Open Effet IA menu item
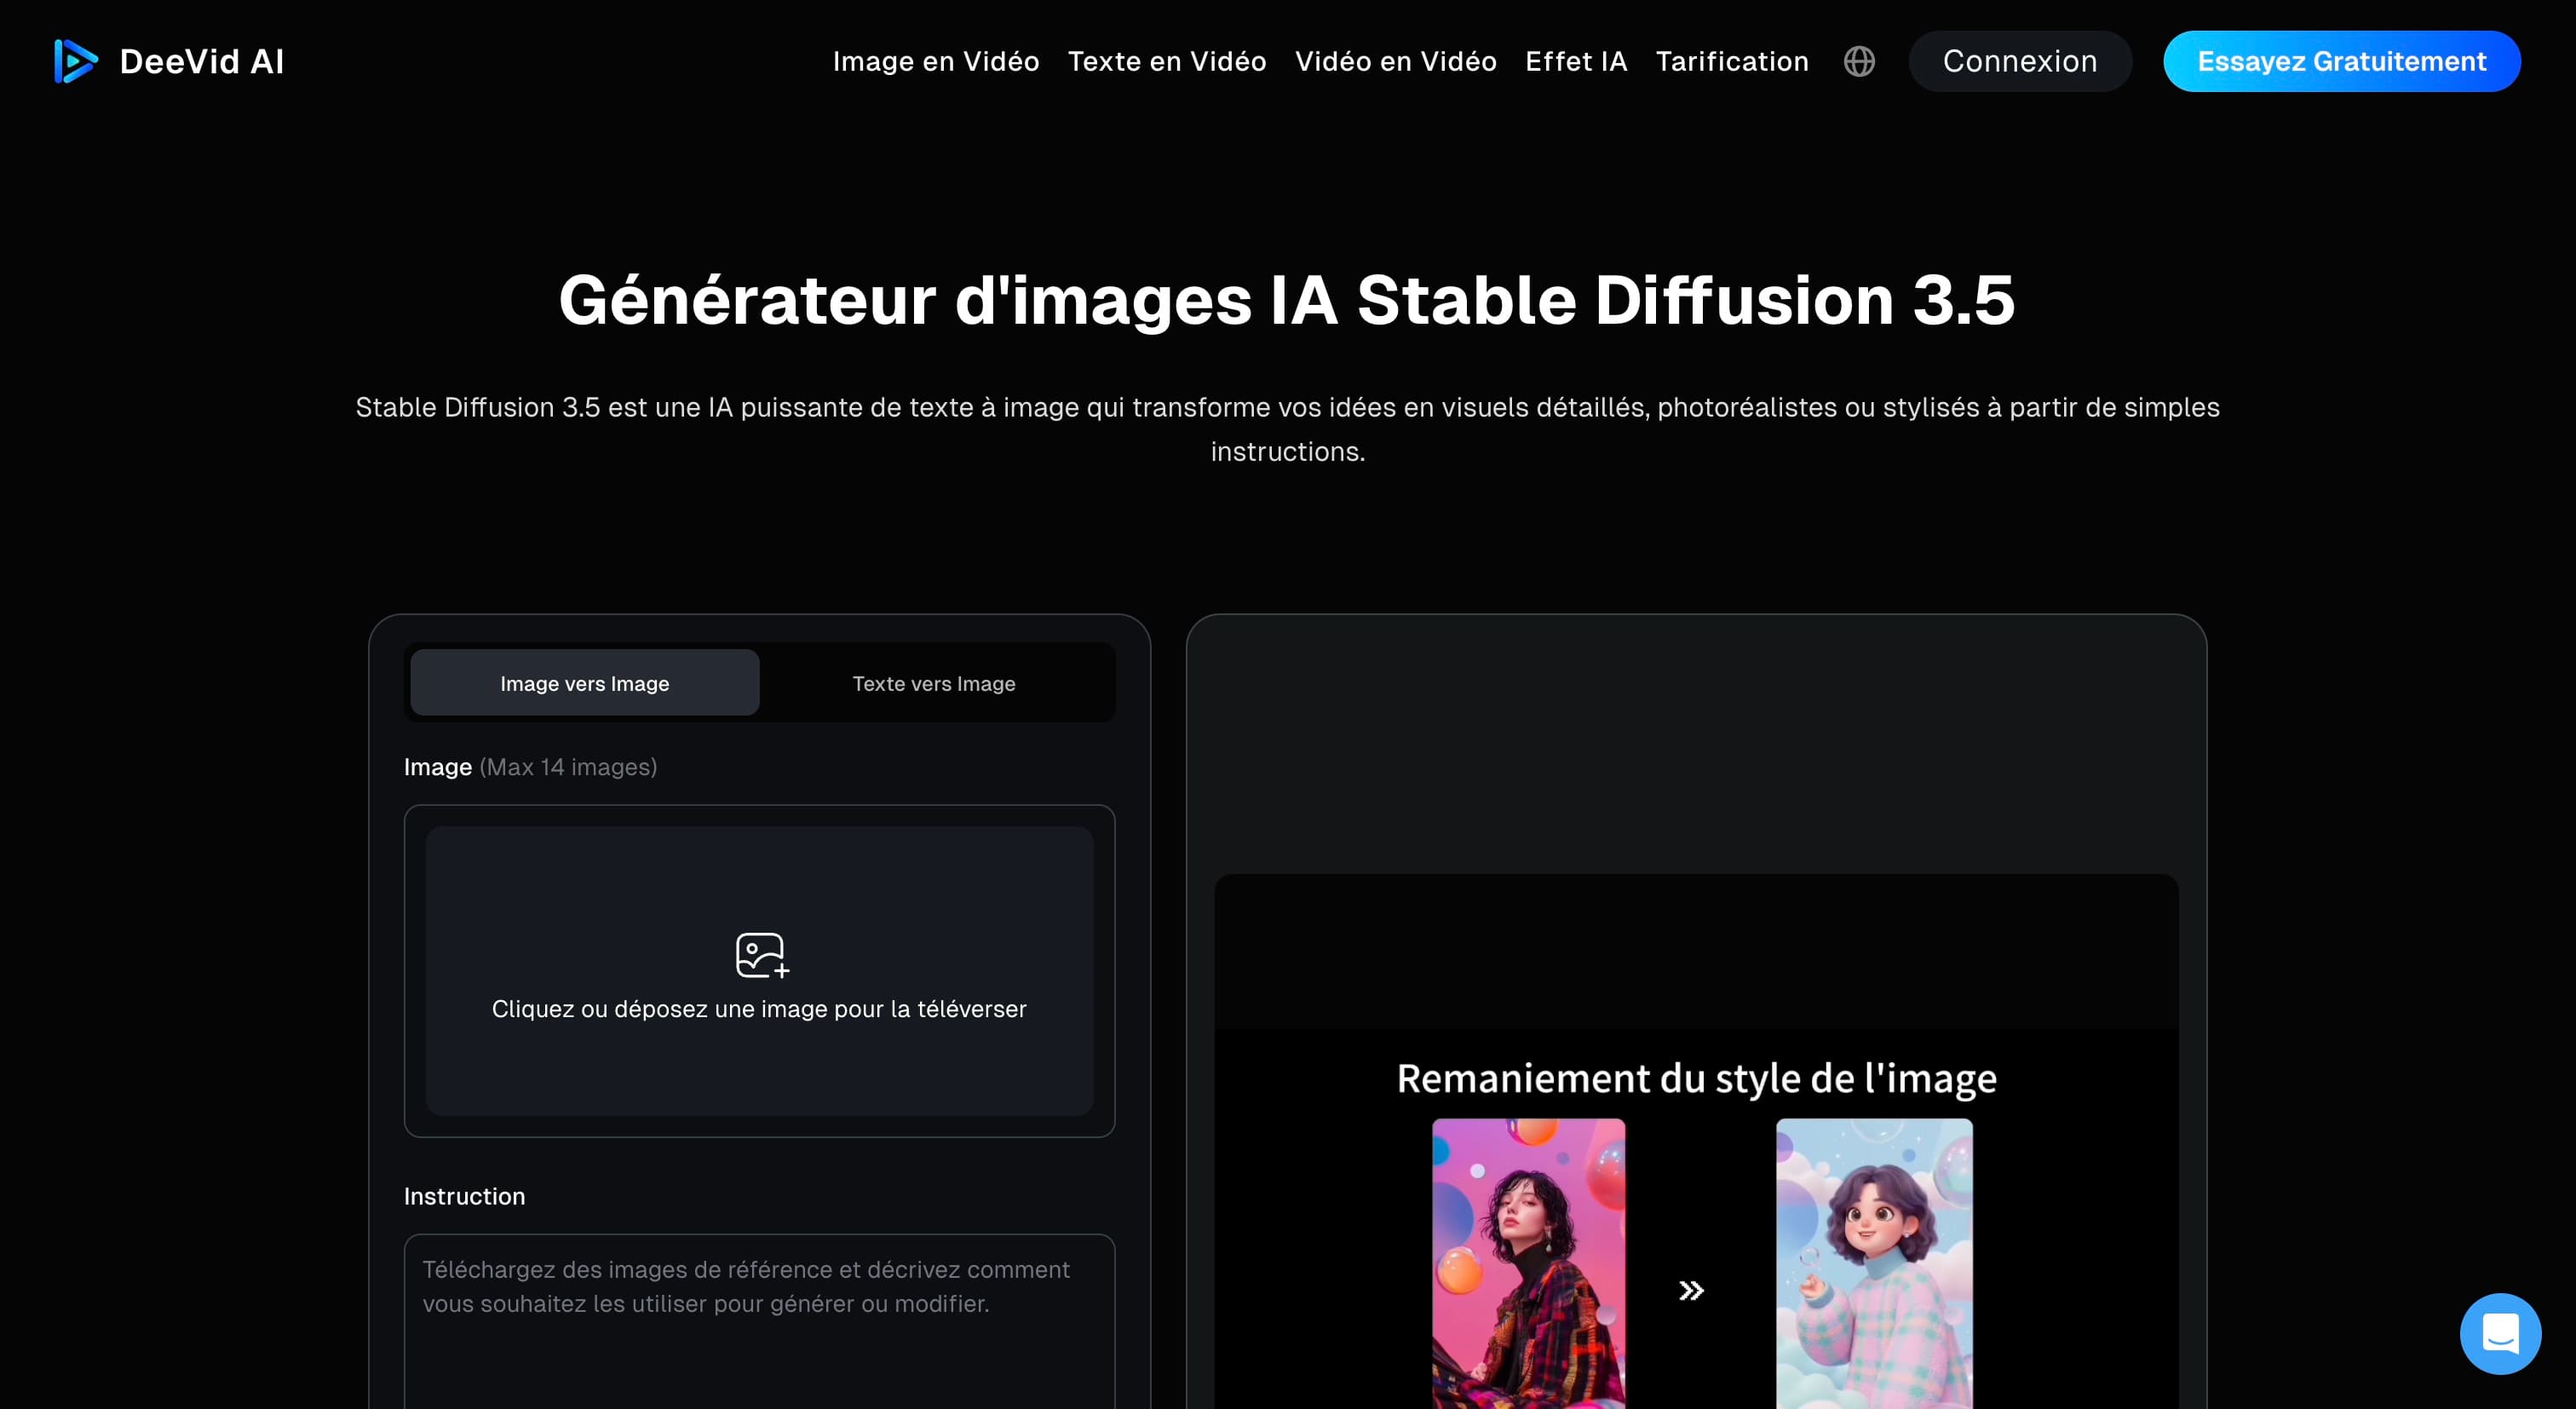Screen dimensions: 2576x1409 coord(1576,61)
